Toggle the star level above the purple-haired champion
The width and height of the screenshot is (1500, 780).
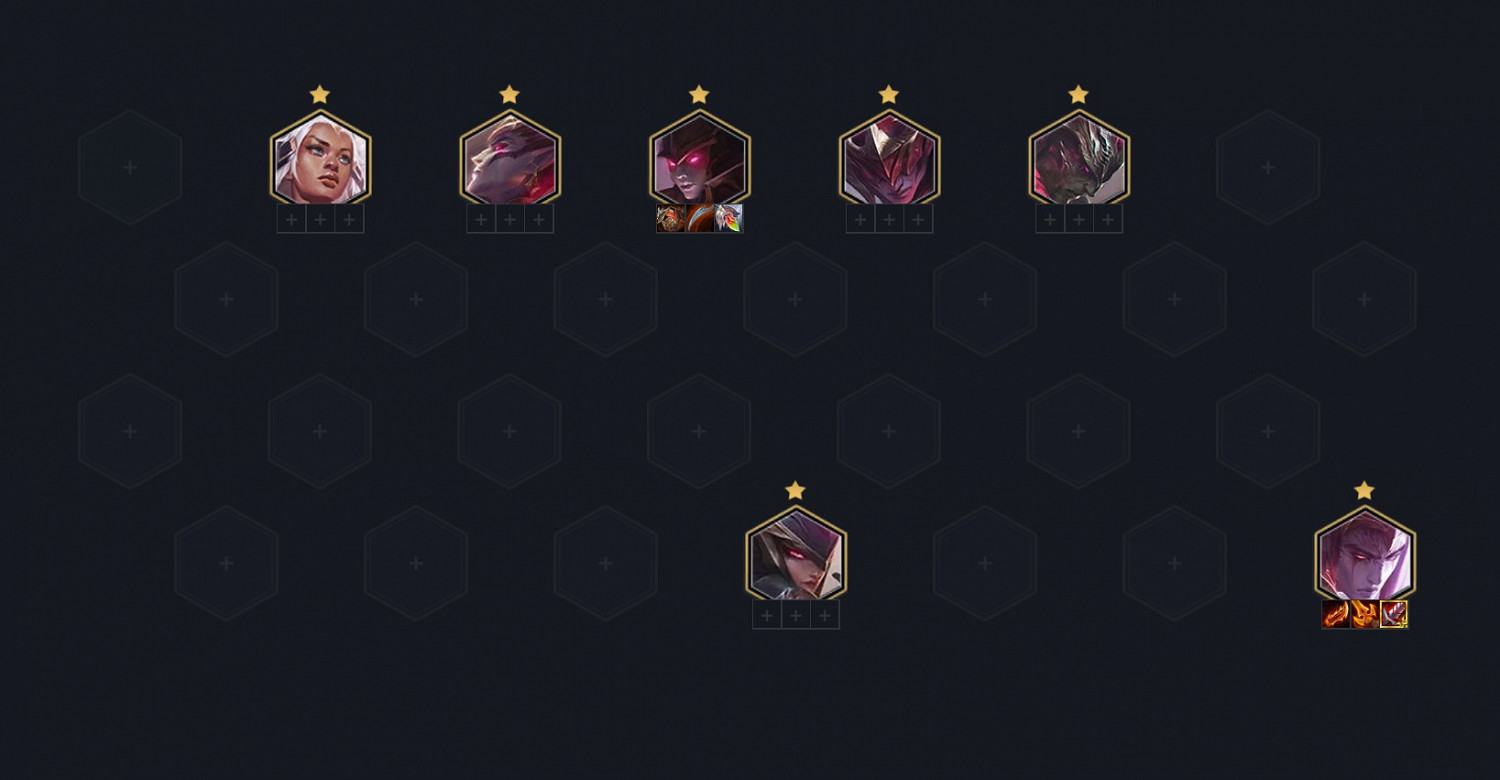(1365, 490)
